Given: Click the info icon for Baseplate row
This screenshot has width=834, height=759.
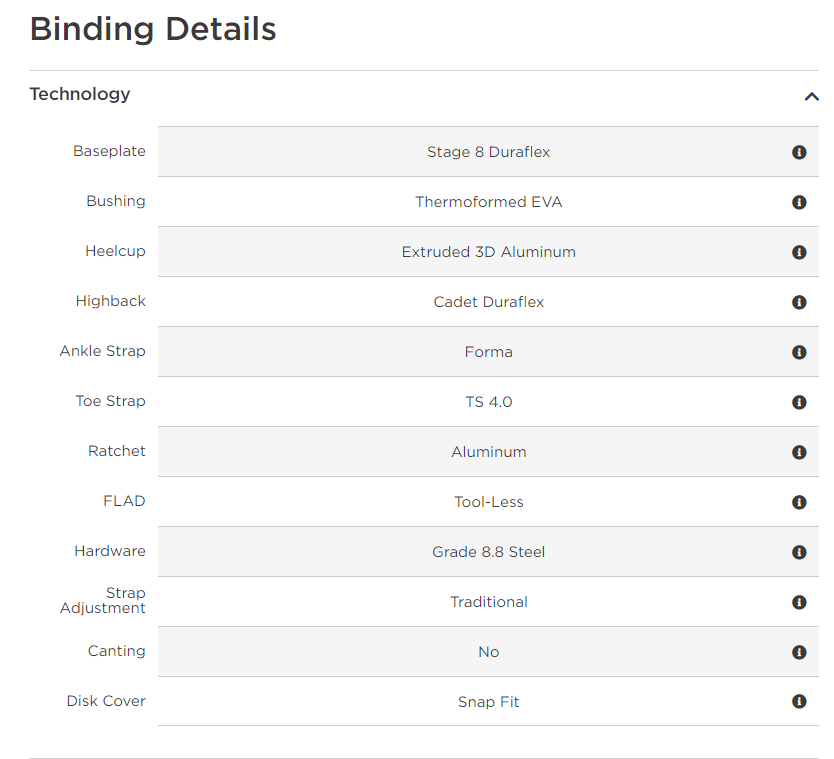Looking at the screenshot, I should pyautogui.click(x=799, y=152).
